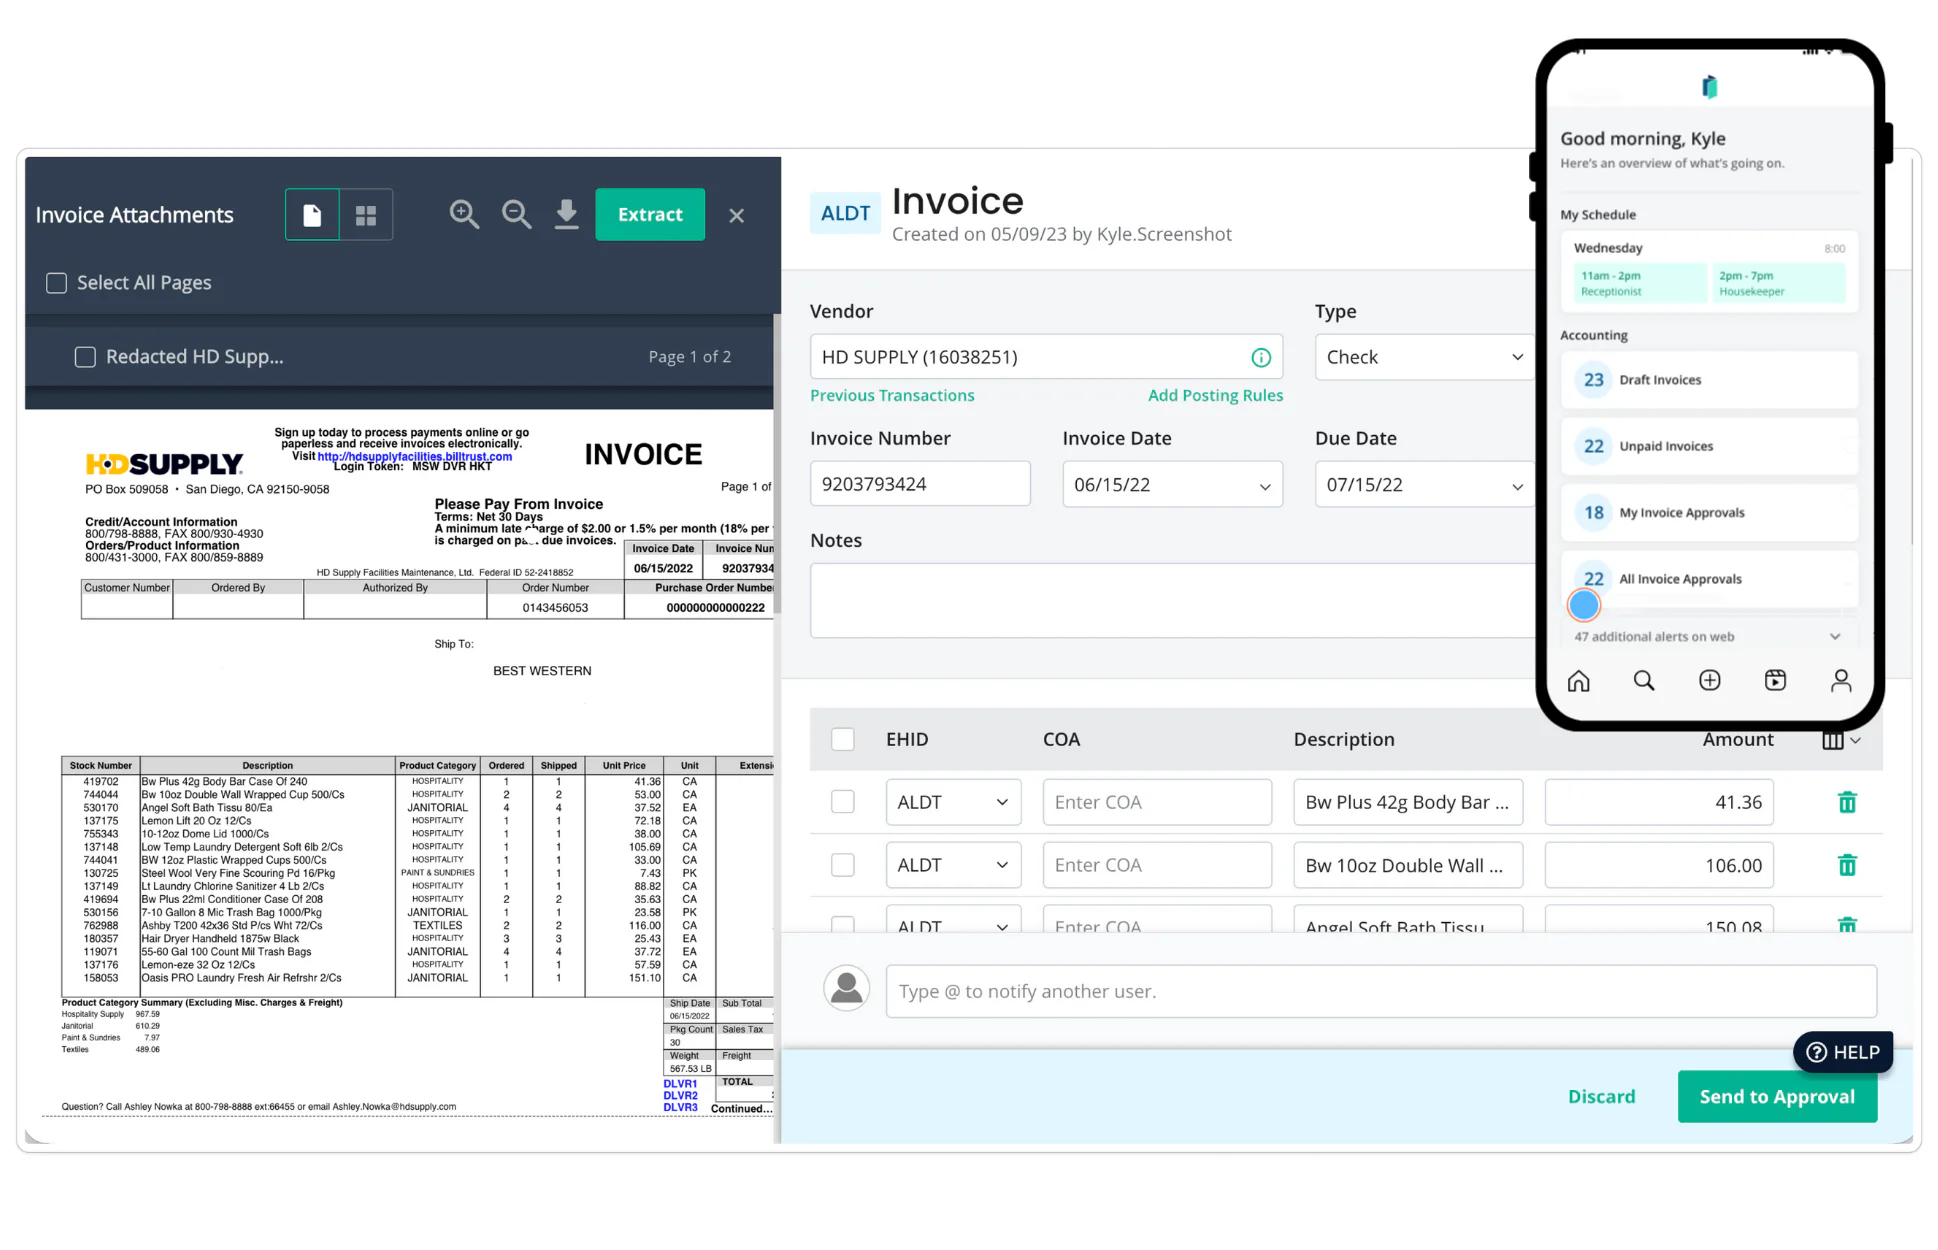Zoom out of the invoice attachment
This screenshot has height=1250, width=1938.
pyautogui.click(x=516, y=214)
